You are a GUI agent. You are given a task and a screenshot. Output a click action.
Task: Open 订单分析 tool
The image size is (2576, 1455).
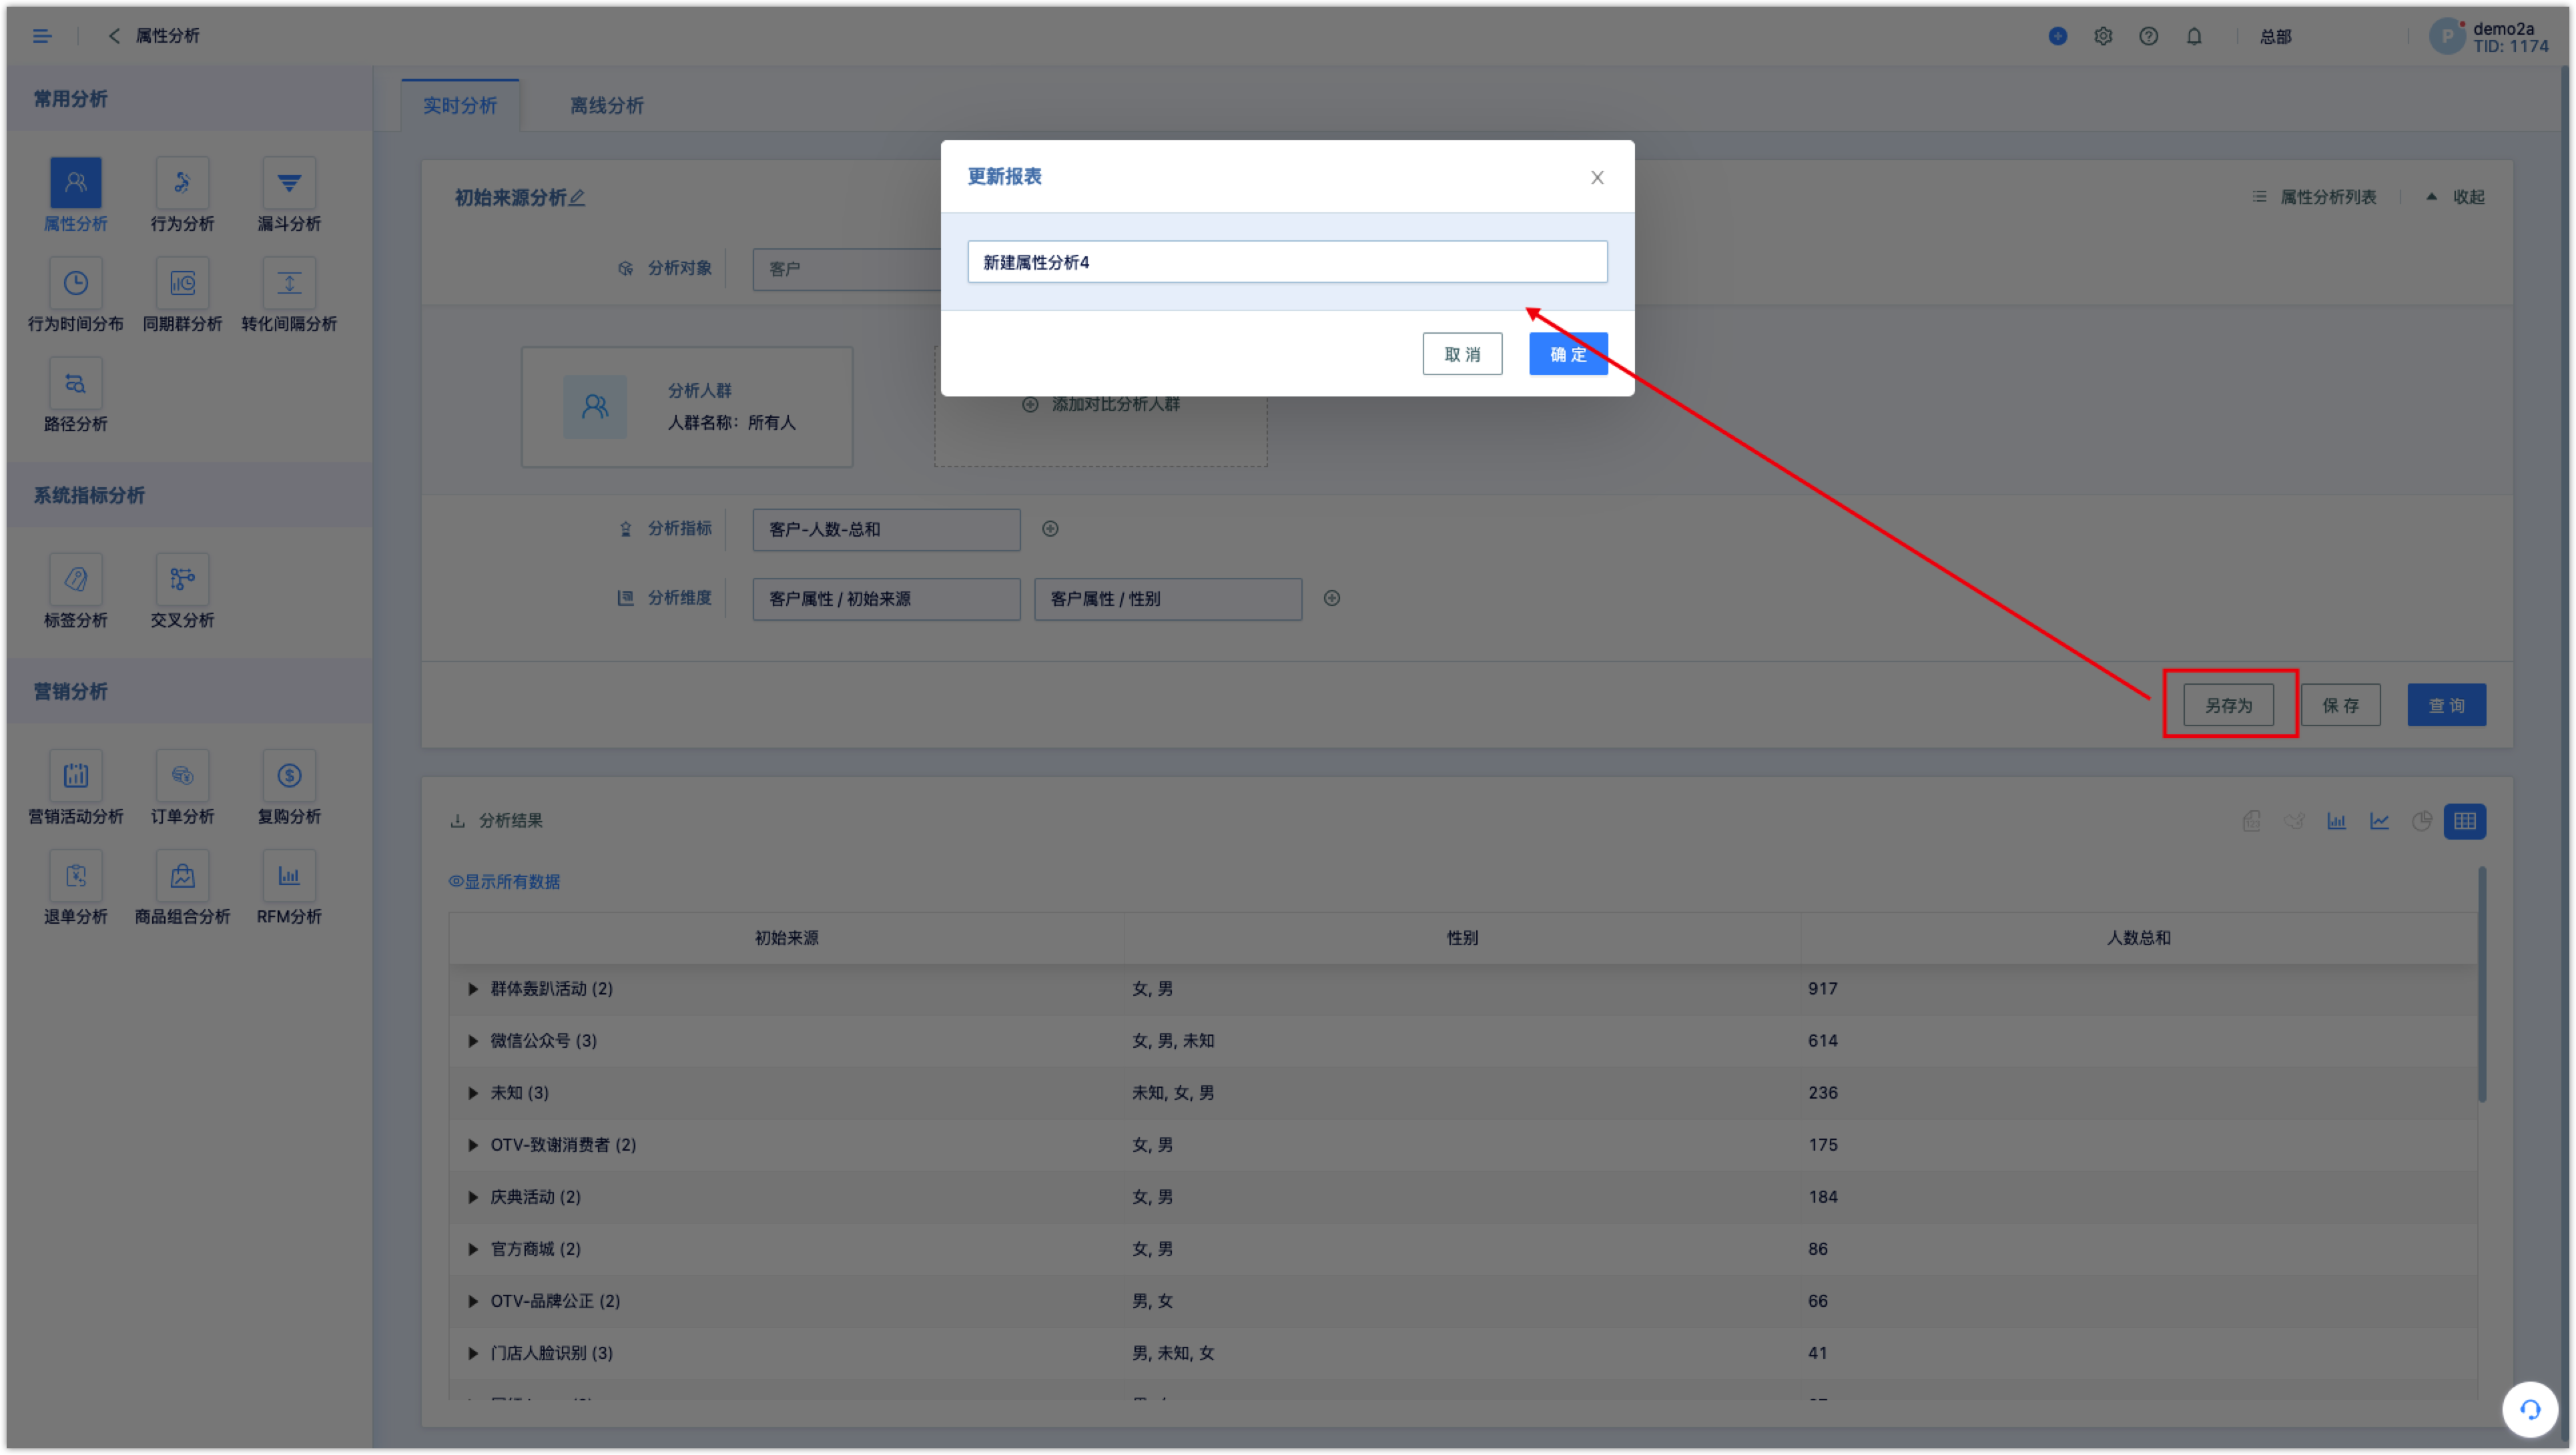(182, 788)
